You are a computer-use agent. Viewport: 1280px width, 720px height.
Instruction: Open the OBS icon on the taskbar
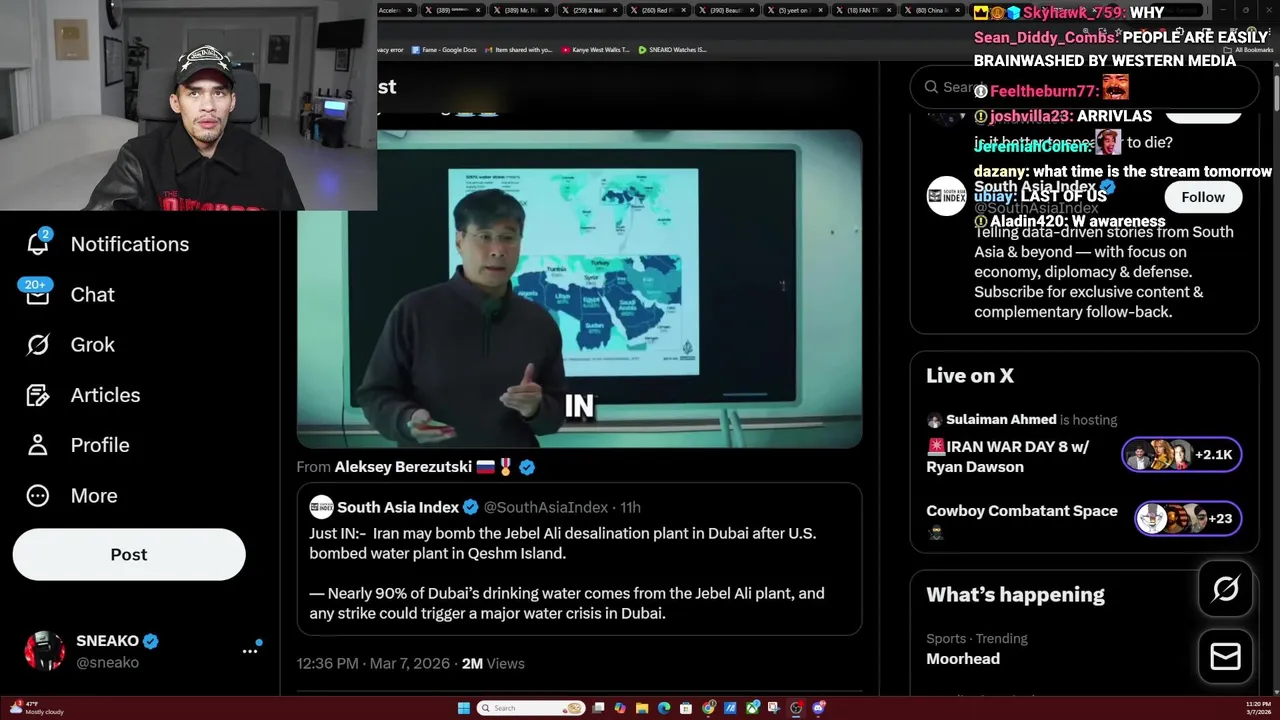coord(795,708)
